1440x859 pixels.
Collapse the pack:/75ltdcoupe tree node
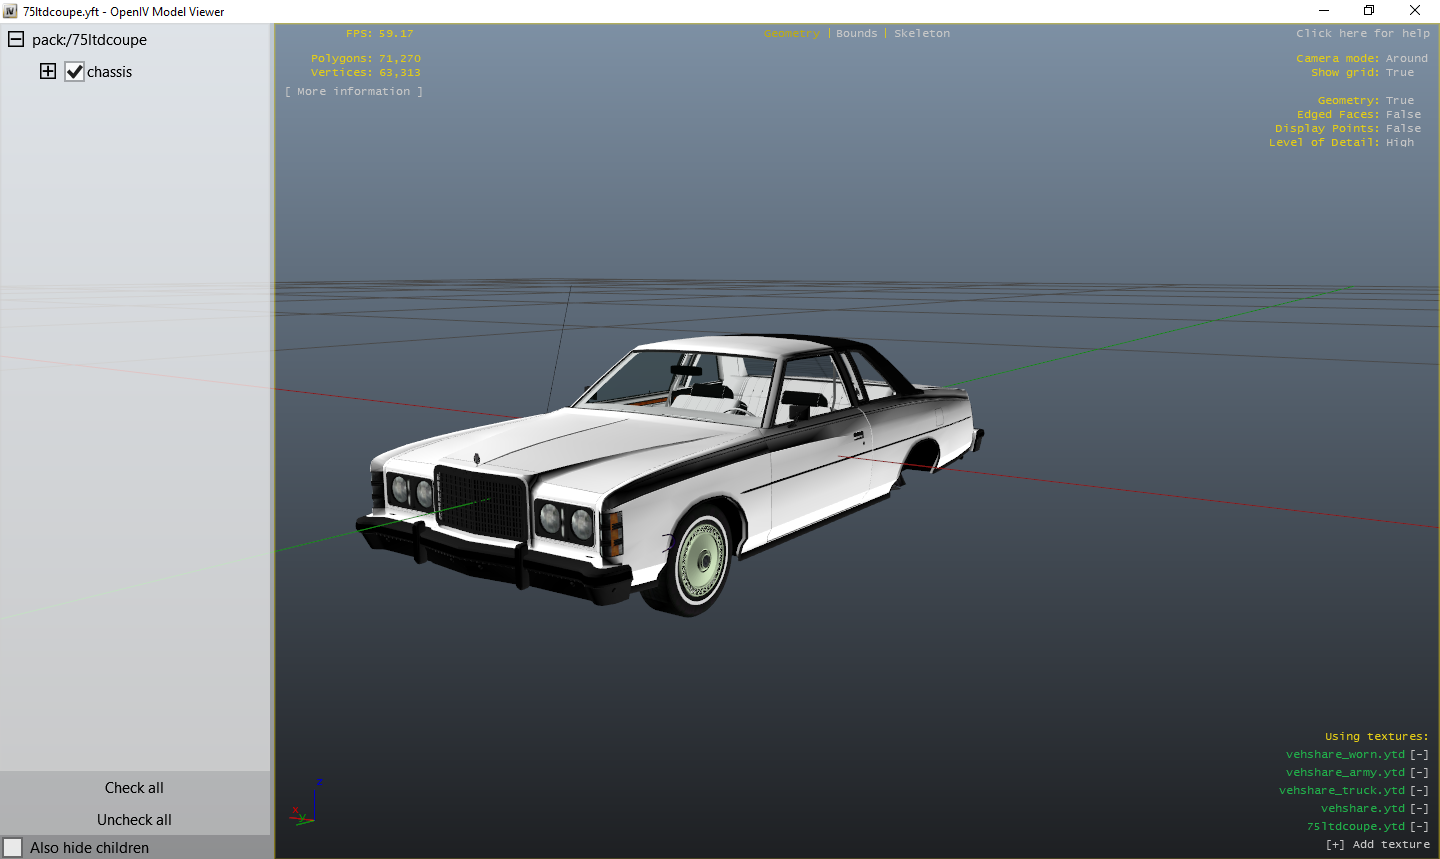pyautogui.click(x=15, y=39)
